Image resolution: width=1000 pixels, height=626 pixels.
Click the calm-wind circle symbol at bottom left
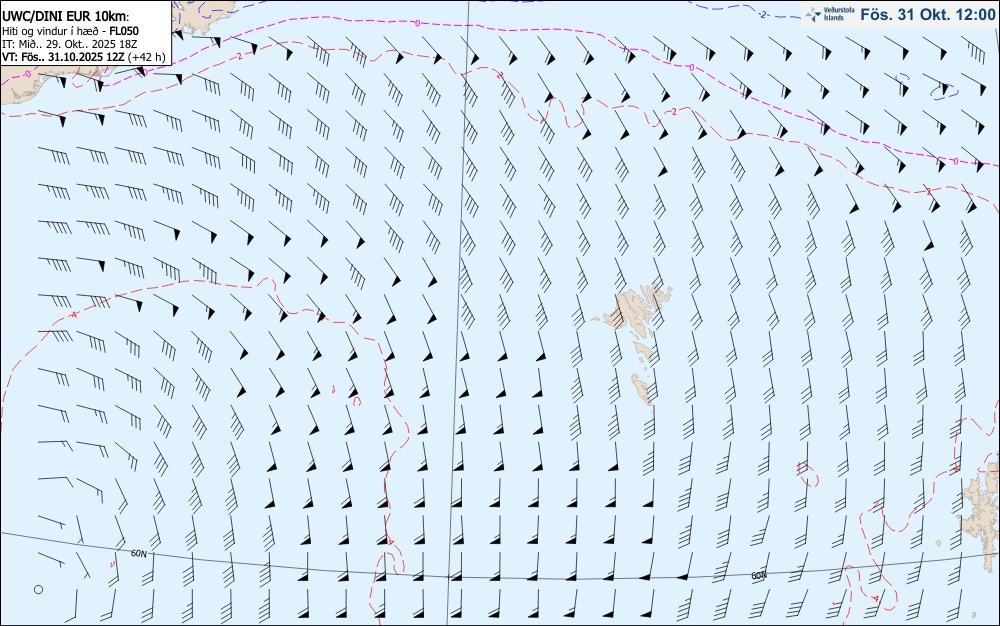38,590
